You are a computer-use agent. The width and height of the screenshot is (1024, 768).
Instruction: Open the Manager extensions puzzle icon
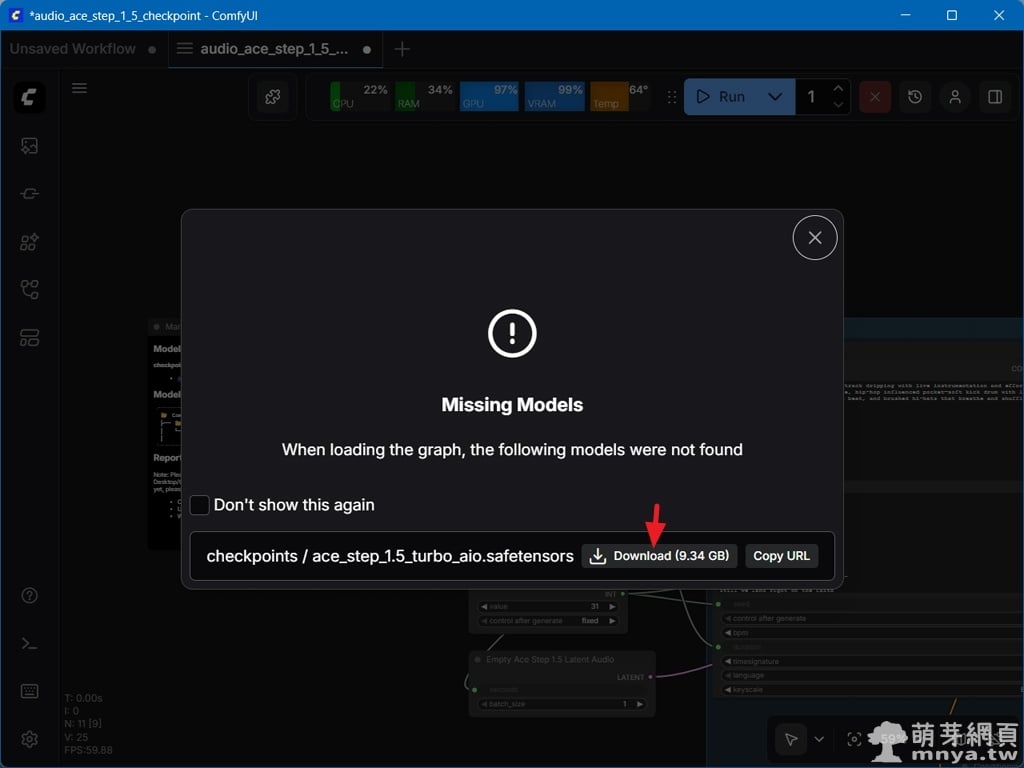point(272,97)
